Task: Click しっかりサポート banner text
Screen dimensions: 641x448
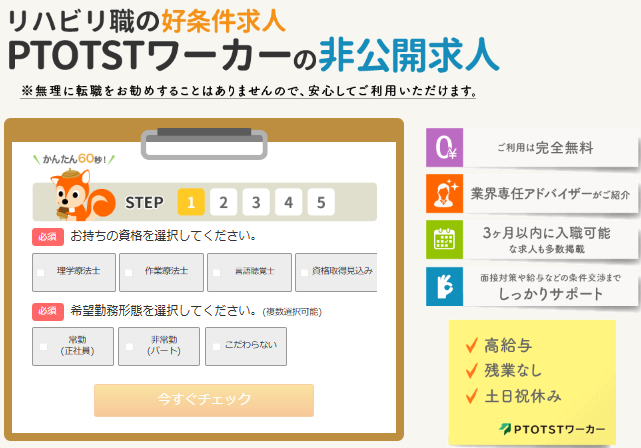Action: [551, 294]
